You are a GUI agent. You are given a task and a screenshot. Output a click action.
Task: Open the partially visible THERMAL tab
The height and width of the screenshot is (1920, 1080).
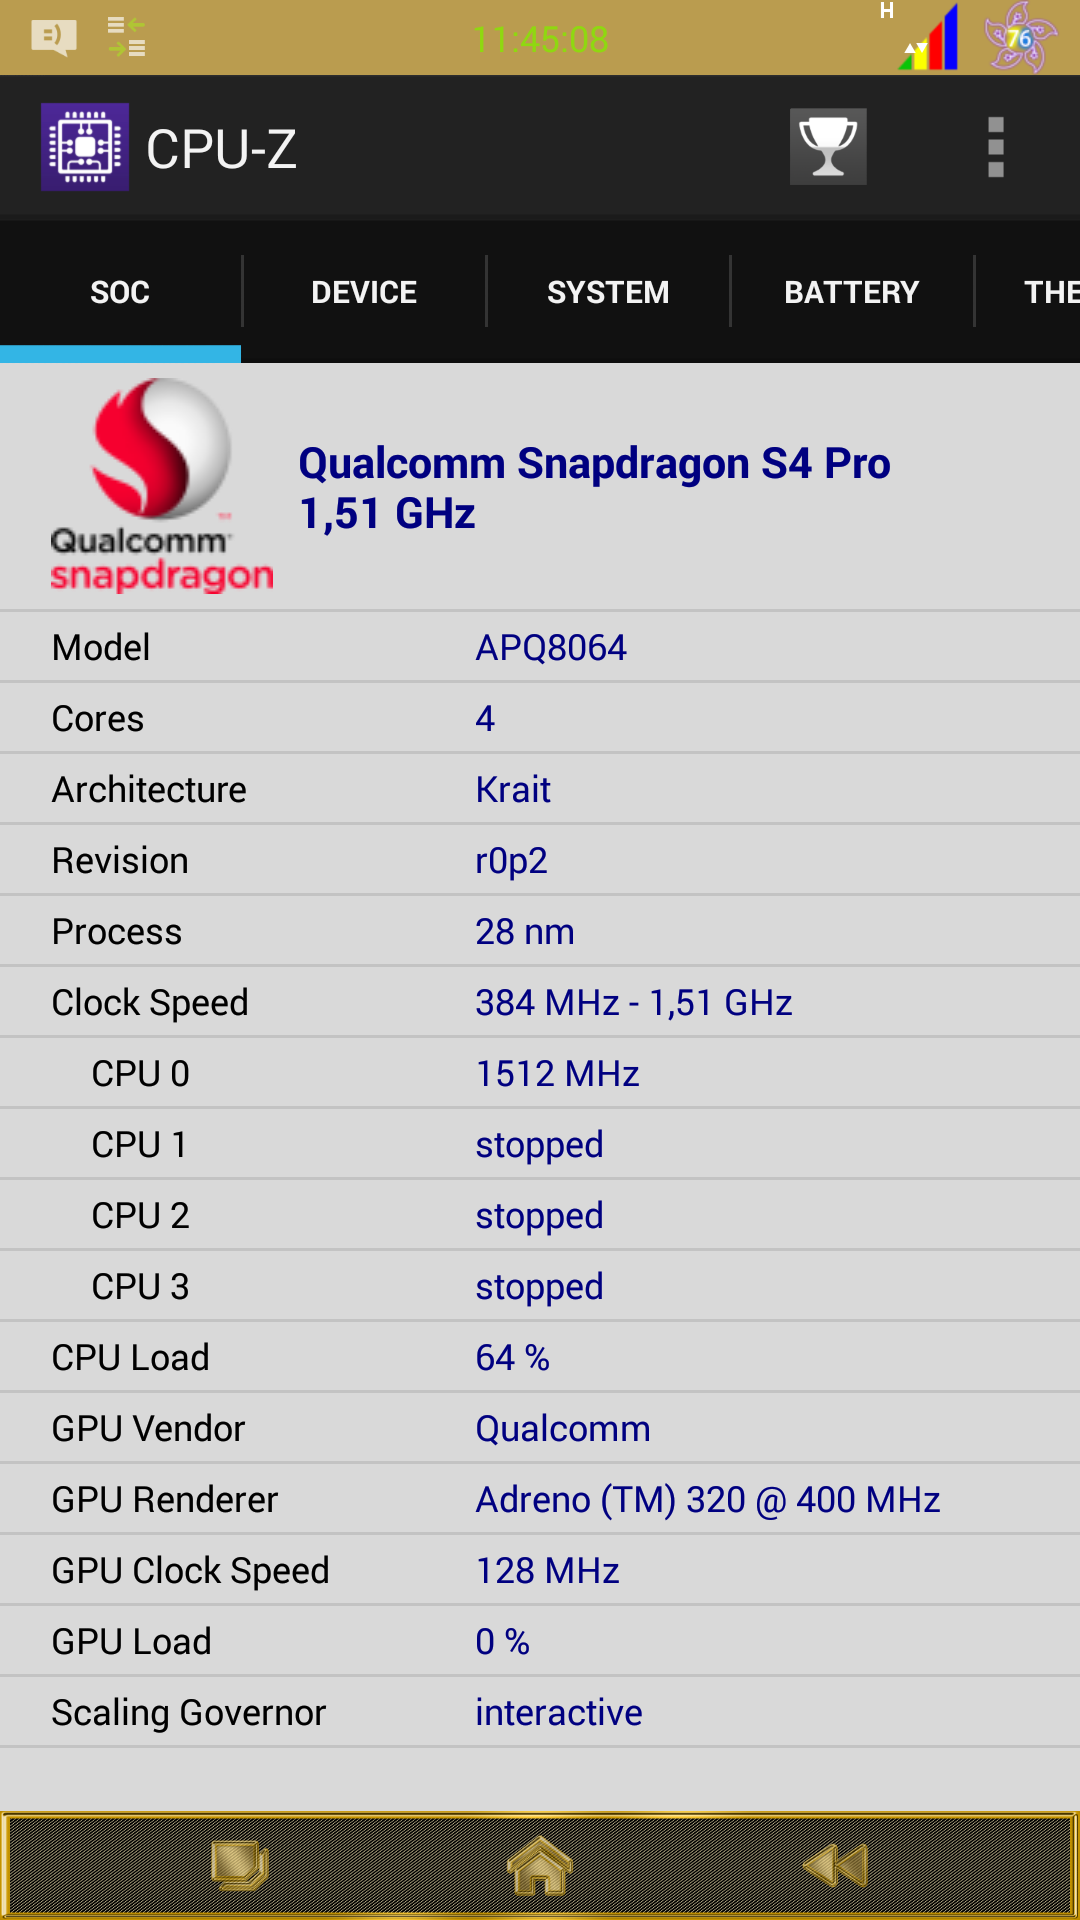[1050, 292]
